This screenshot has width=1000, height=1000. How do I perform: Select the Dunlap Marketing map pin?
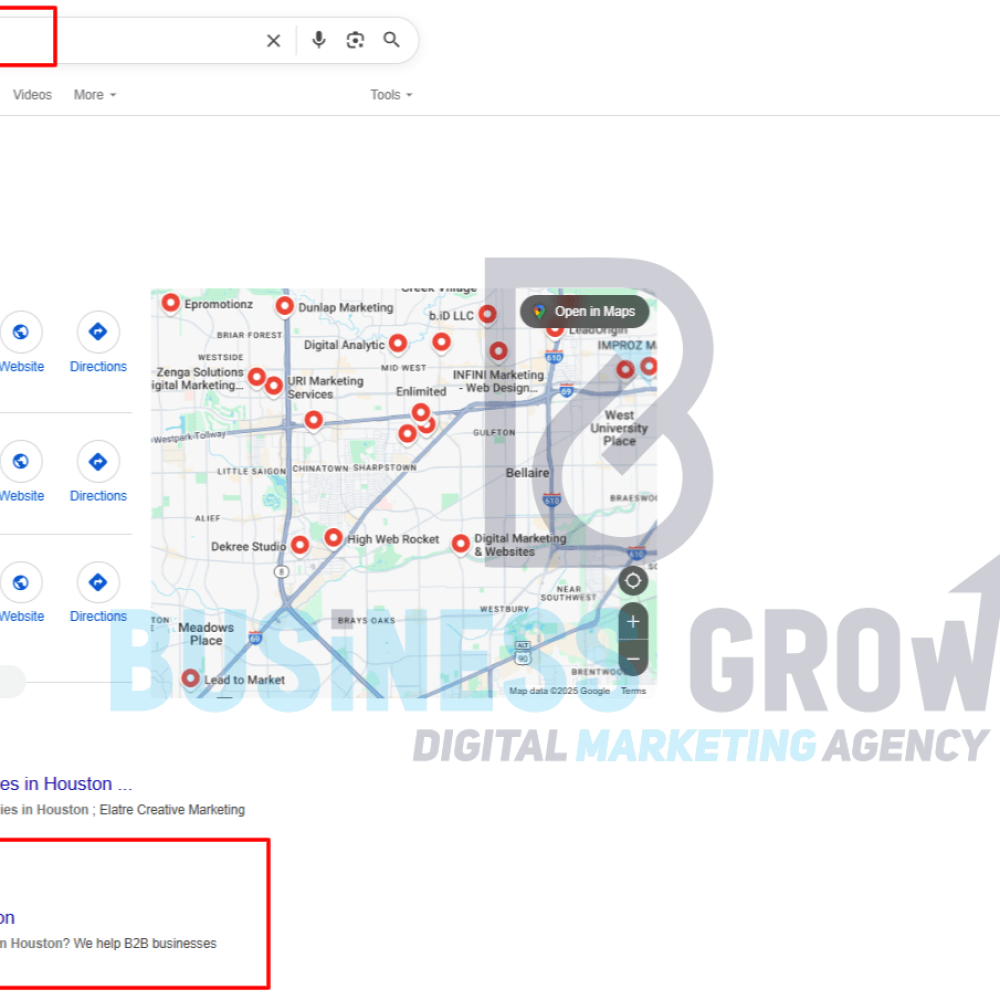click(x=284, y=305)
